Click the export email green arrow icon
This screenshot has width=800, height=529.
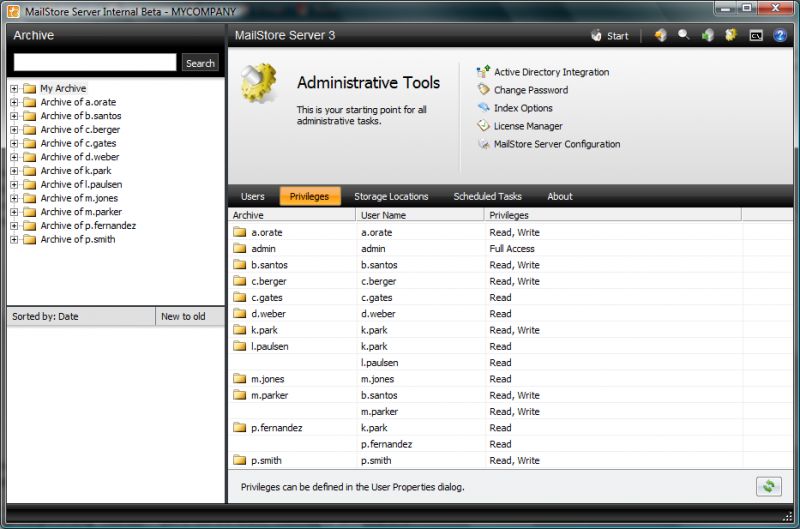[708, 35]
